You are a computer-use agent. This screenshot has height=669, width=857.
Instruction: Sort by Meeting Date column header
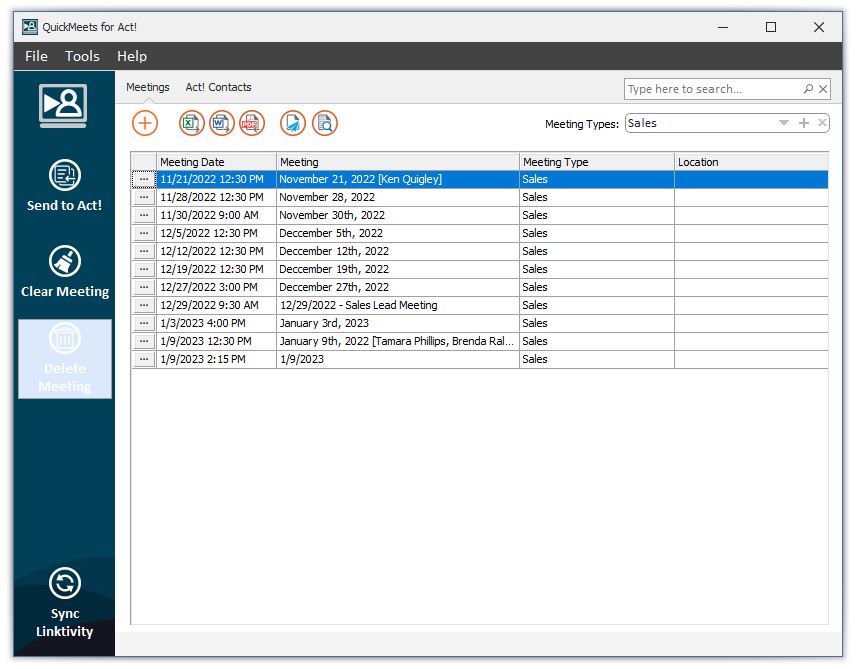[x=216, y=162]
